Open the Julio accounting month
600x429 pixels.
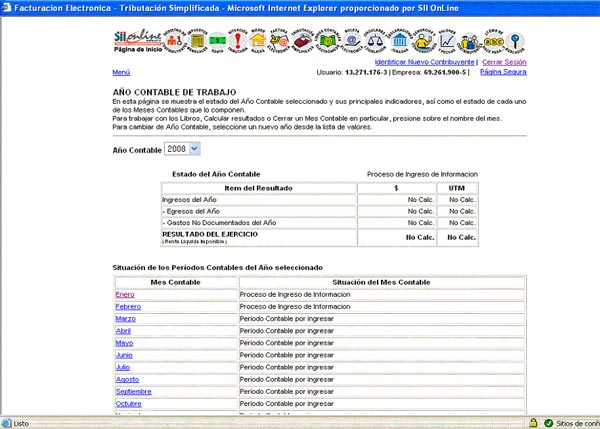[x=122, y=367]
